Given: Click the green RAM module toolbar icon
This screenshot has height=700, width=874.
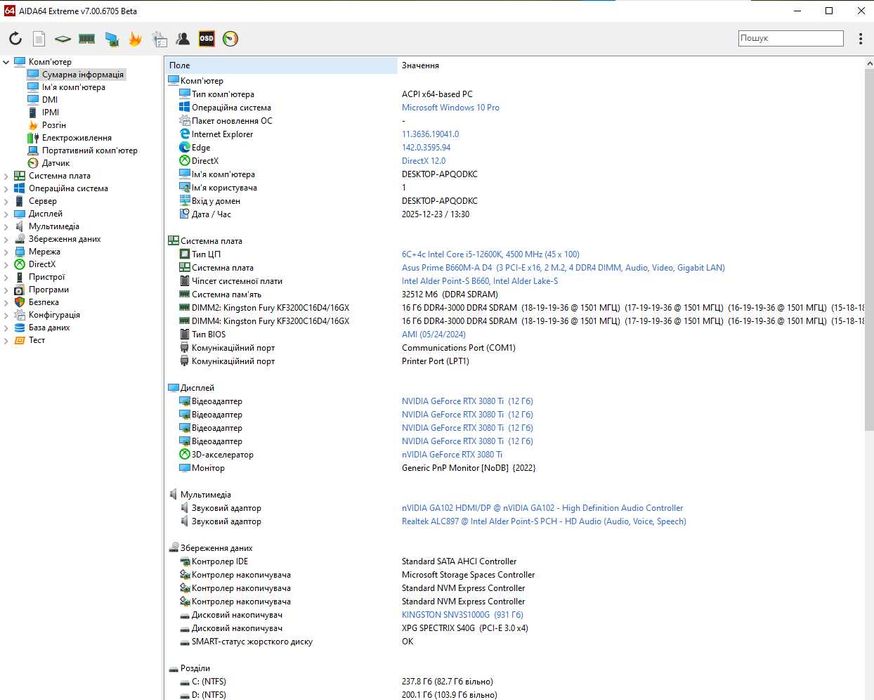Looking at the screenshot, I should click(87, 39).
